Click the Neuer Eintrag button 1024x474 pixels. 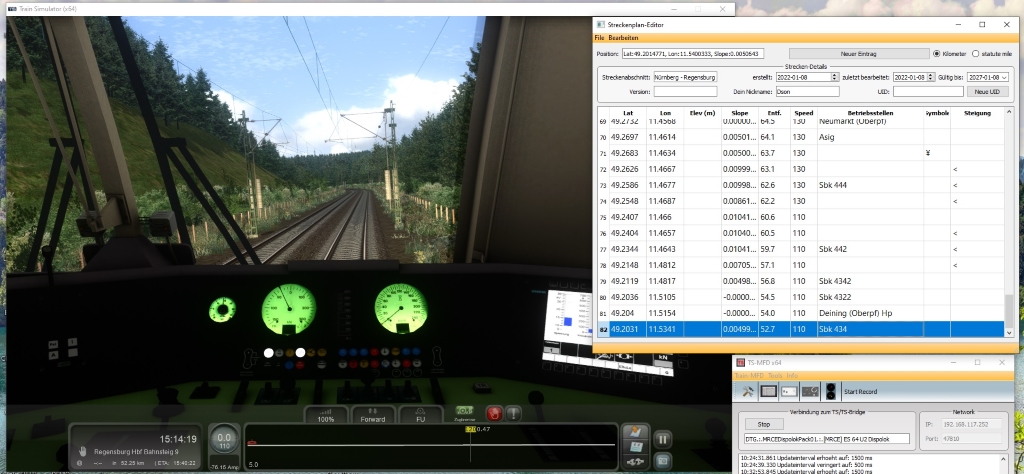tap(858, 54)
